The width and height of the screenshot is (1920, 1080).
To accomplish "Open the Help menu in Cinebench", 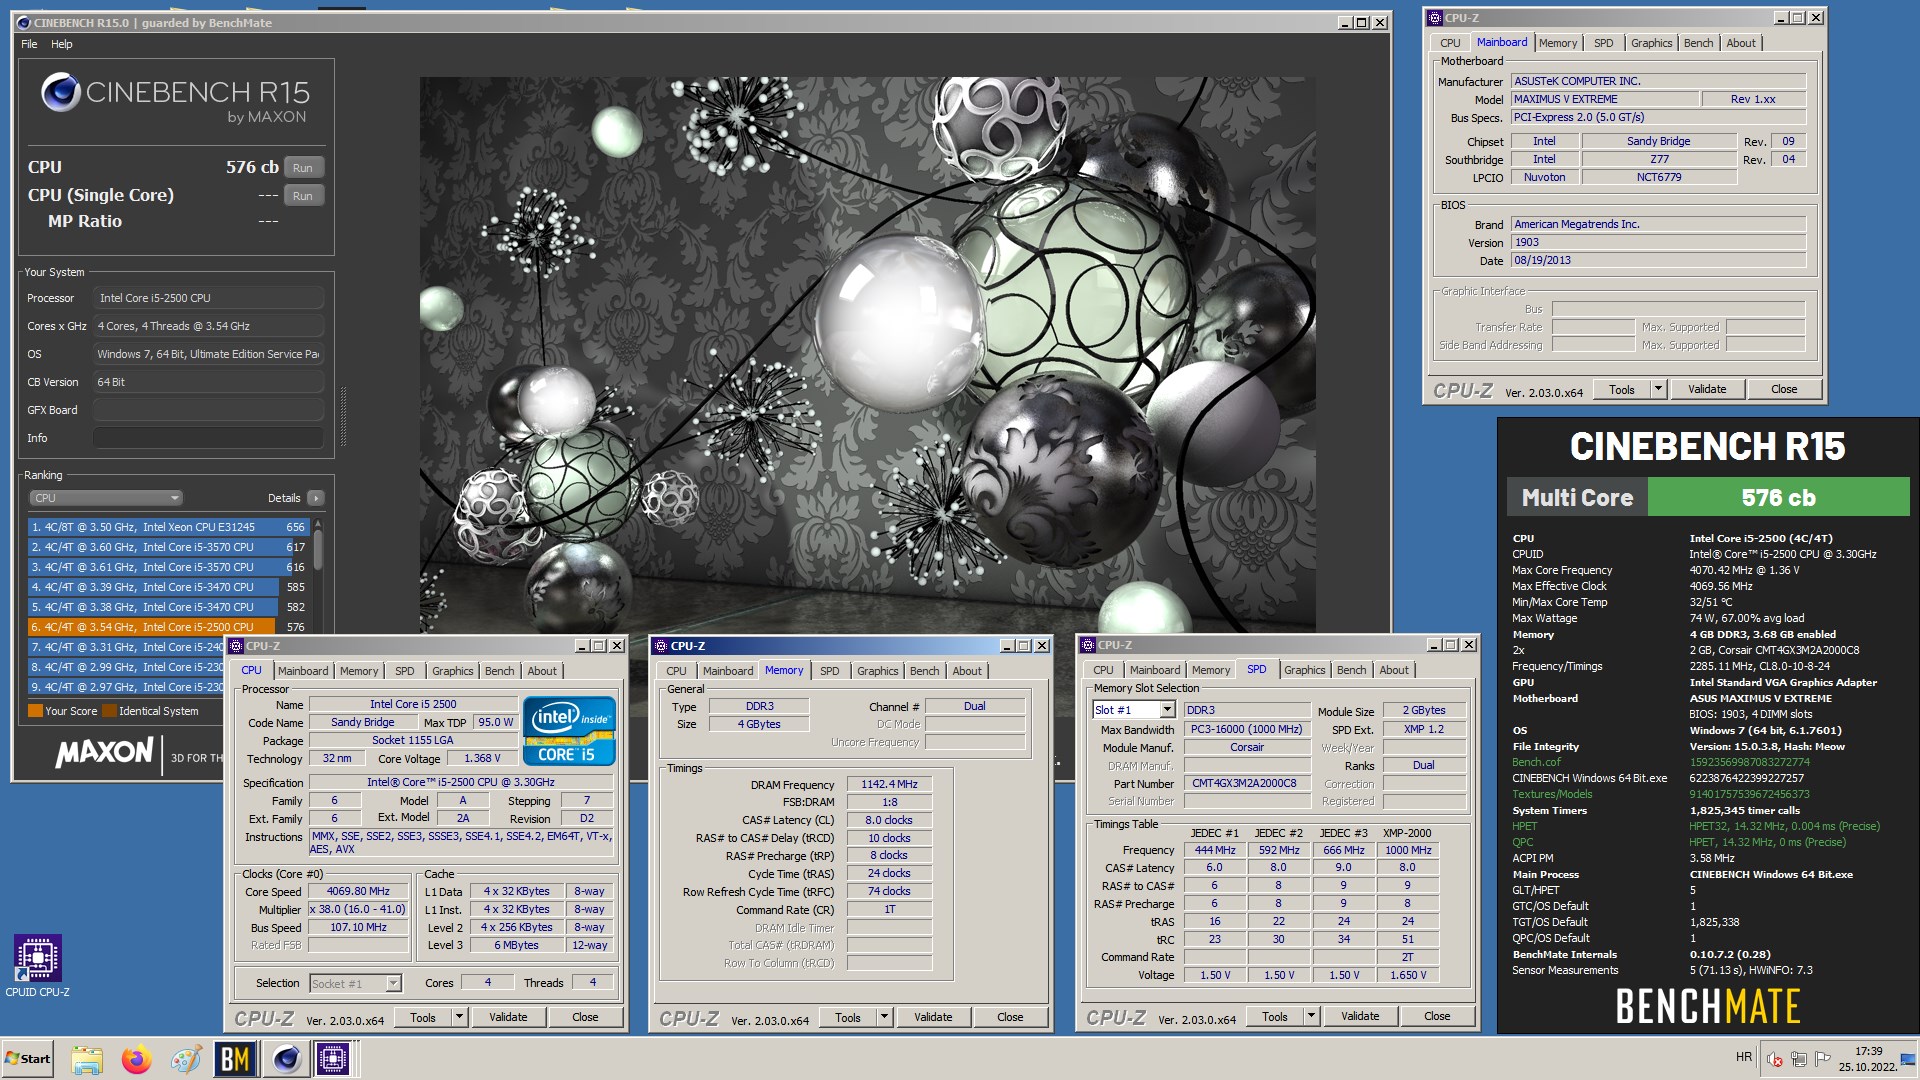I will pos(62,44).
